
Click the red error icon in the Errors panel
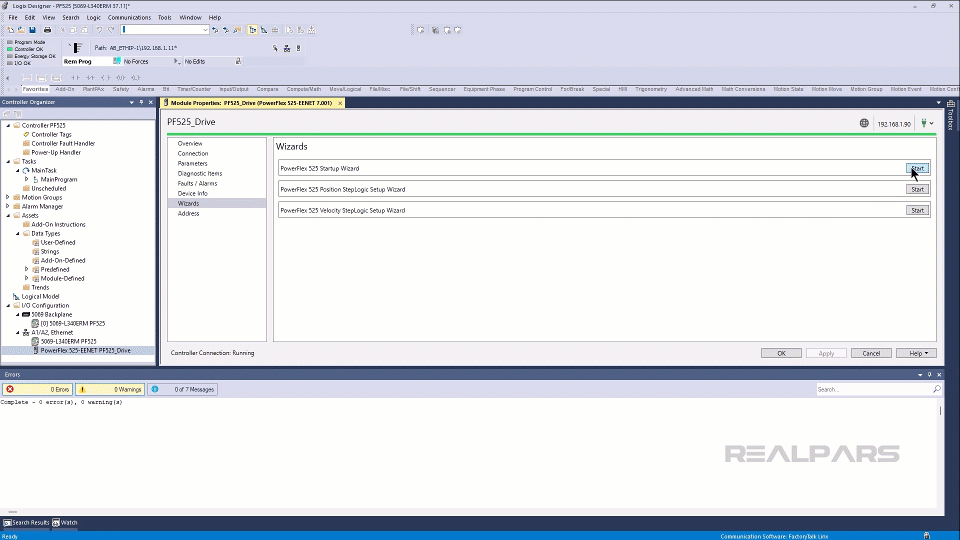10,389
